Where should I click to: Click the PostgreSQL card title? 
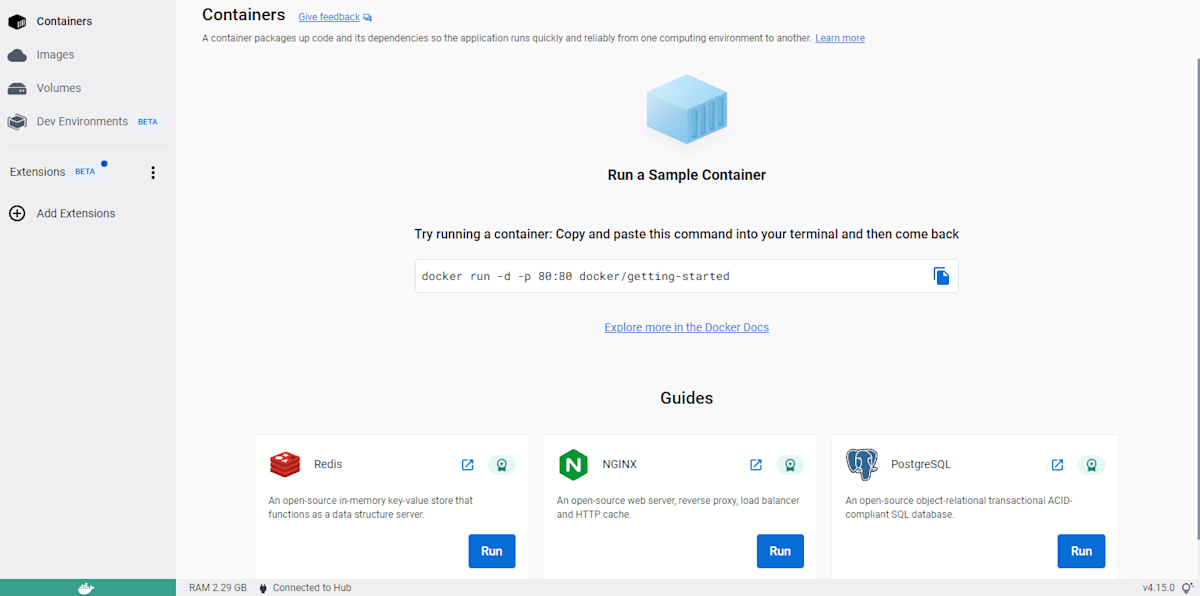[921, 465]
